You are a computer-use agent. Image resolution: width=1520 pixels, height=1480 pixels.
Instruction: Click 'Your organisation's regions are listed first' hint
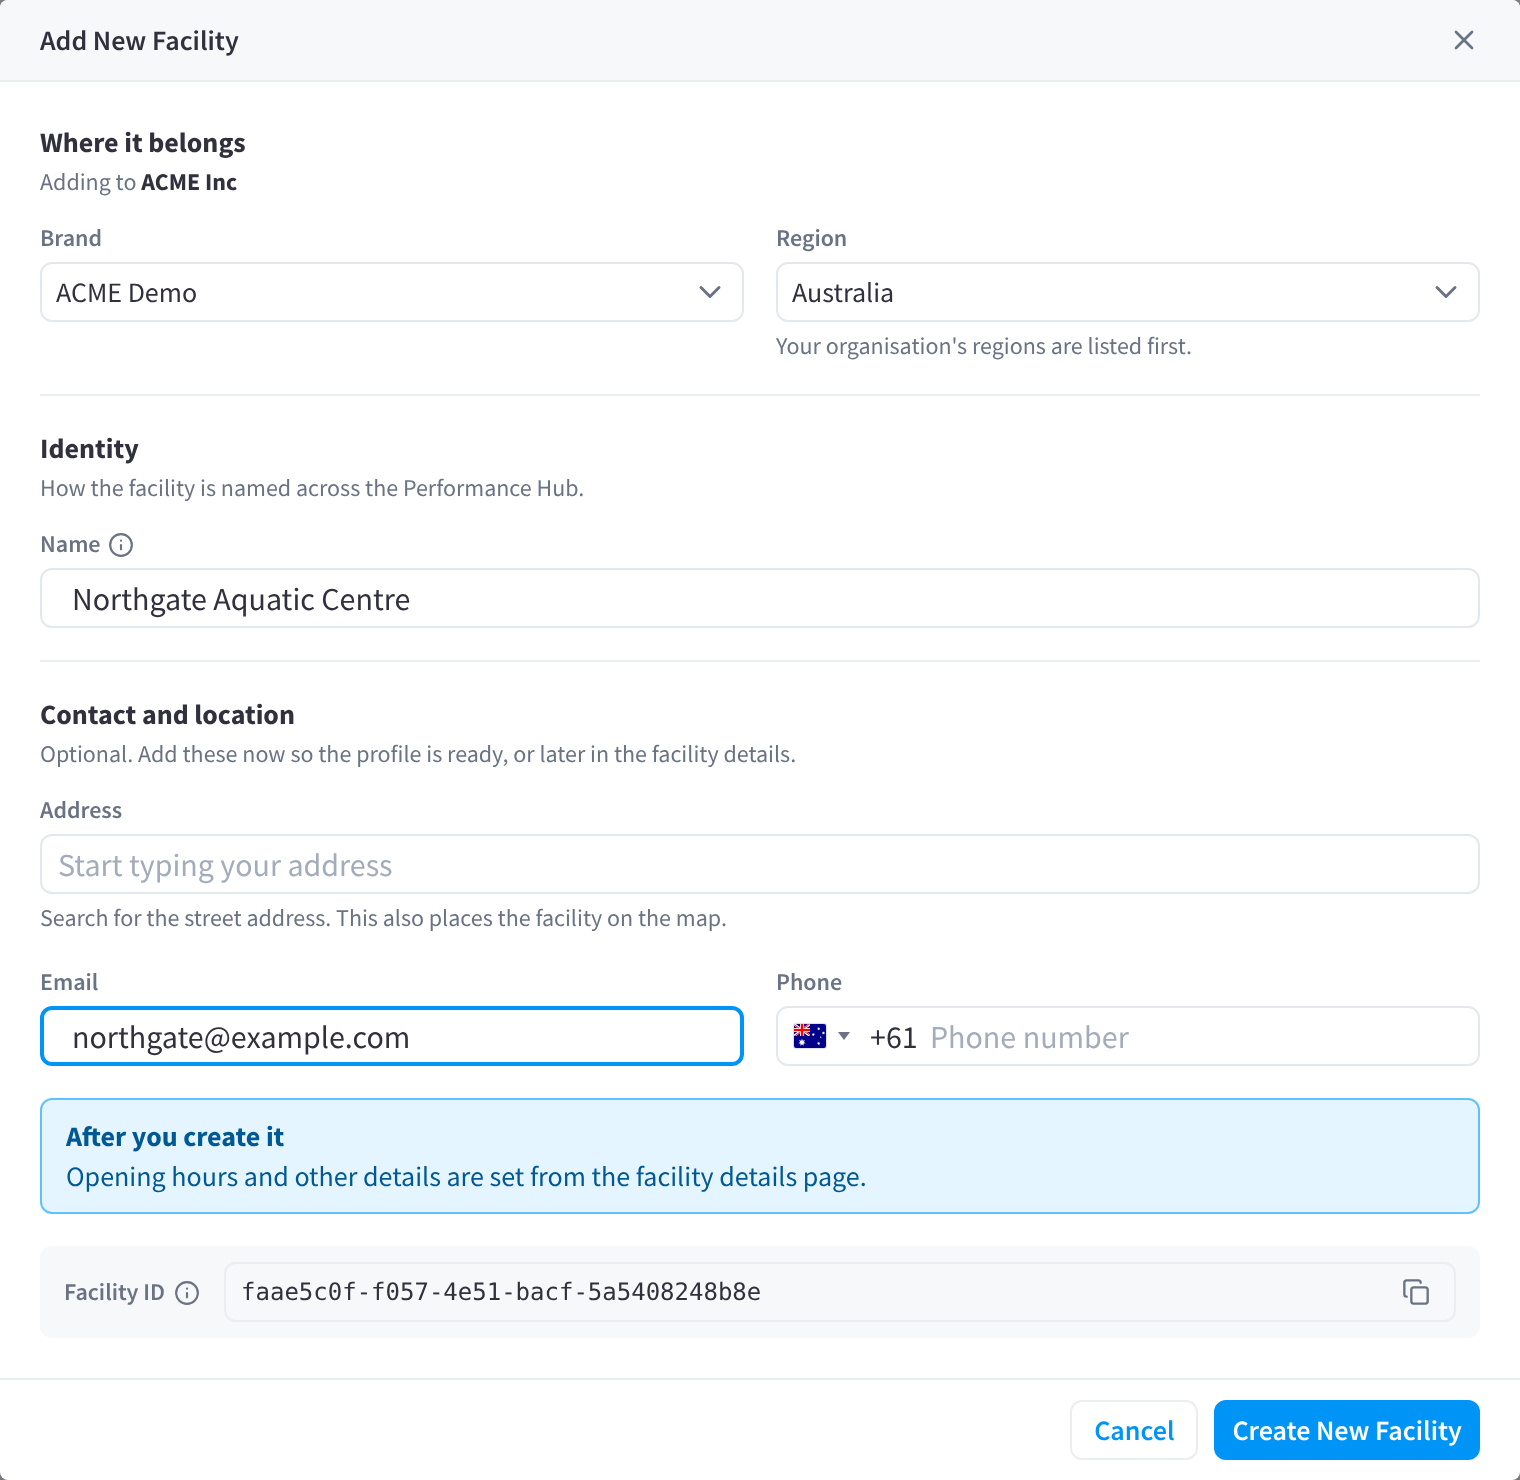click(984, 346)
